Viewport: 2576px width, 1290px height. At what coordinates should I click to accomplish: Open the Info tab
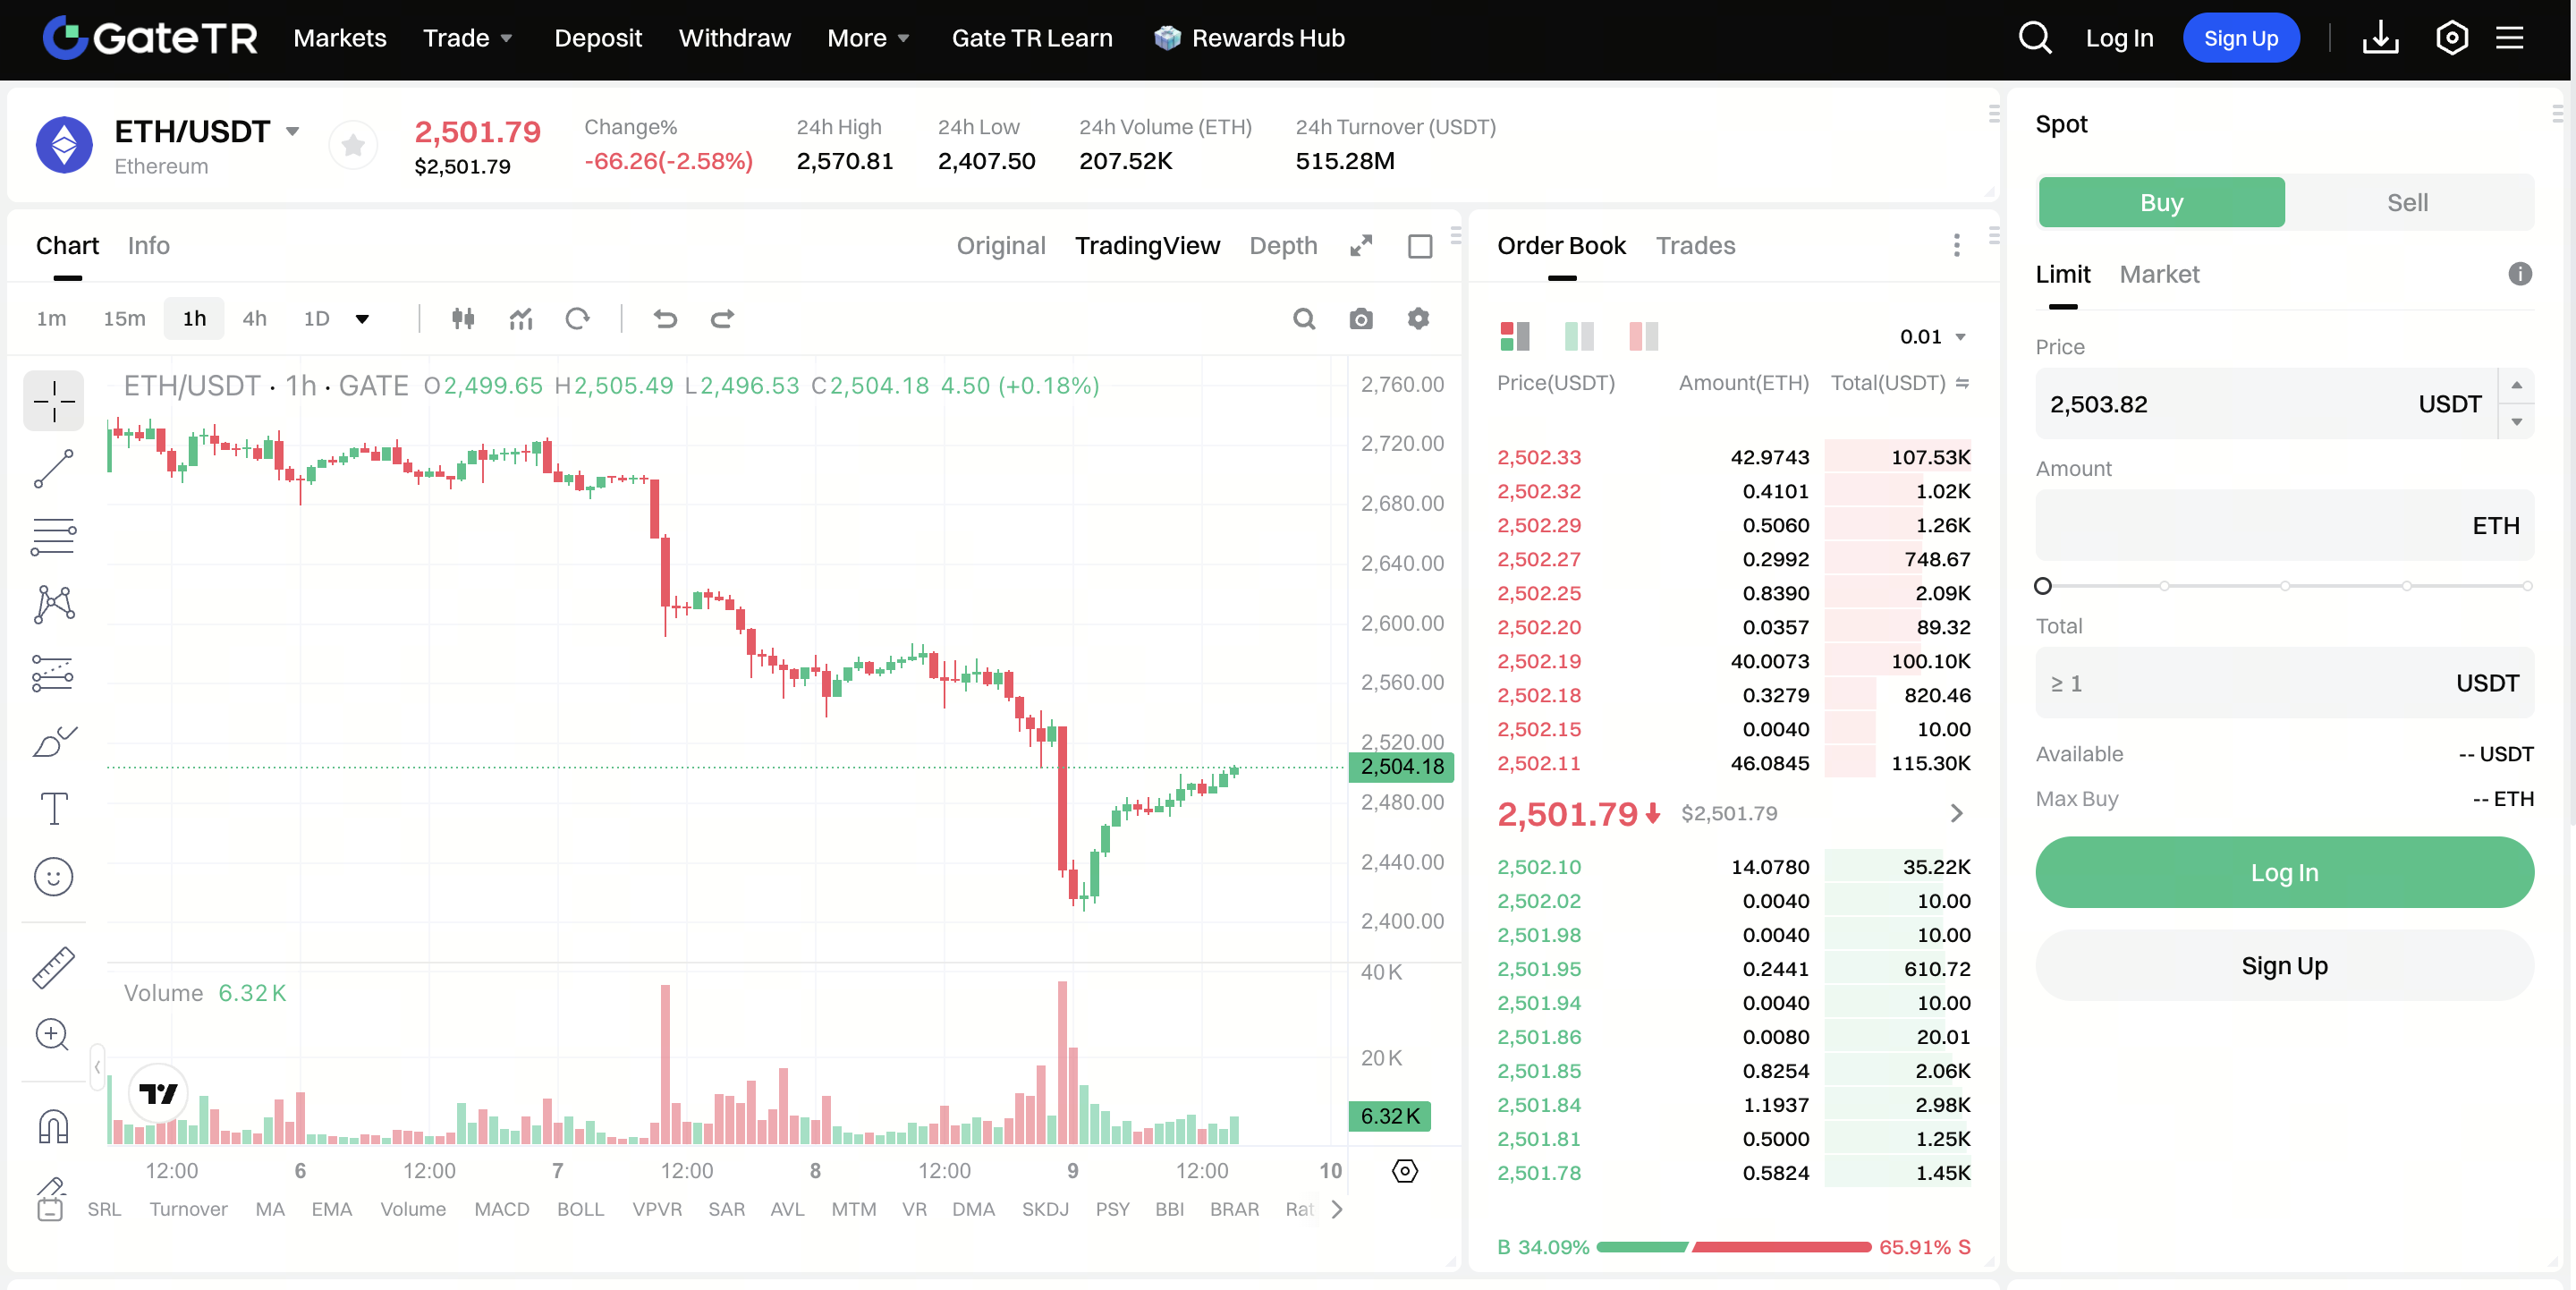point(148,246)
